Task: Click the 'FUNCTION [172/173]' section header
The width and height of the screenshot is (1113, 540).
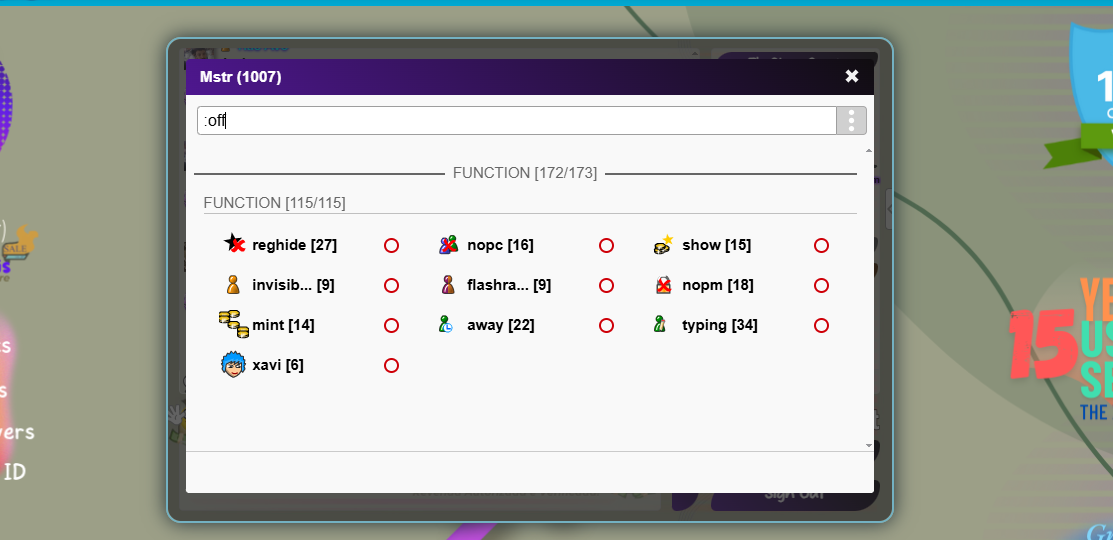Action: [525, 173]
